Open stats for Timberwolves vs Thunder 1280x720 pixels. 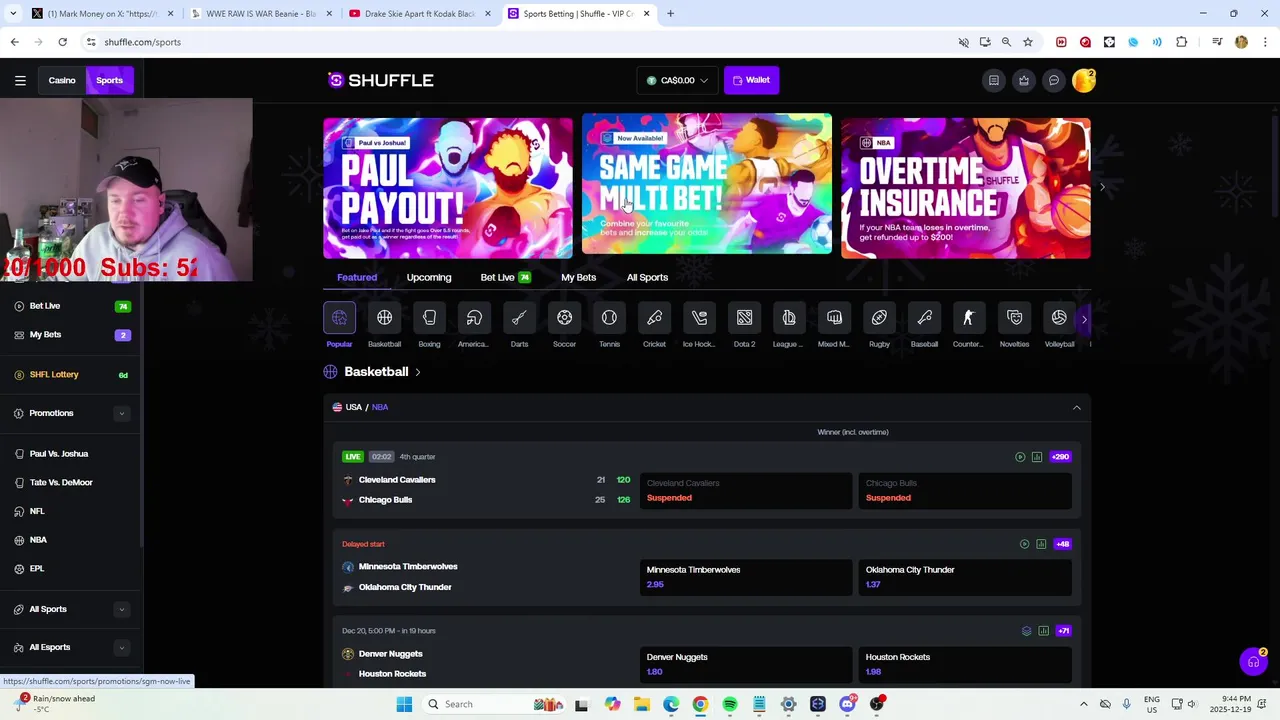1041,544
